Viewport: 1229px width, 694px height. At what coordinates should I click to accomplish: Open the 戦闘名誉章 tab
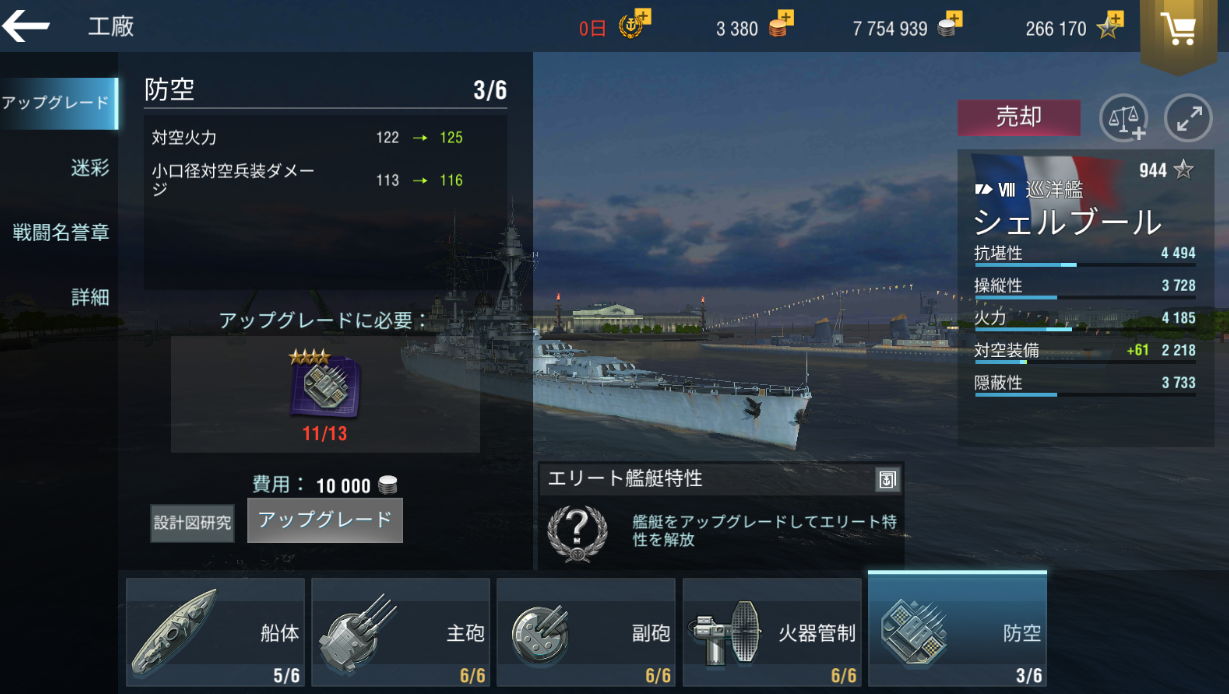click(x=60, y=233)
